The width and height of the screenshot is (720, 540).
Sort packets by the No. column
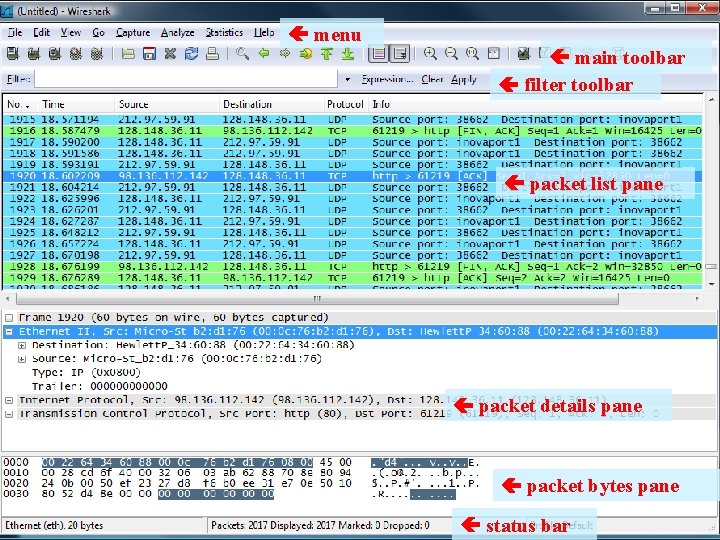pyautogui.click(x=20, y=104)
